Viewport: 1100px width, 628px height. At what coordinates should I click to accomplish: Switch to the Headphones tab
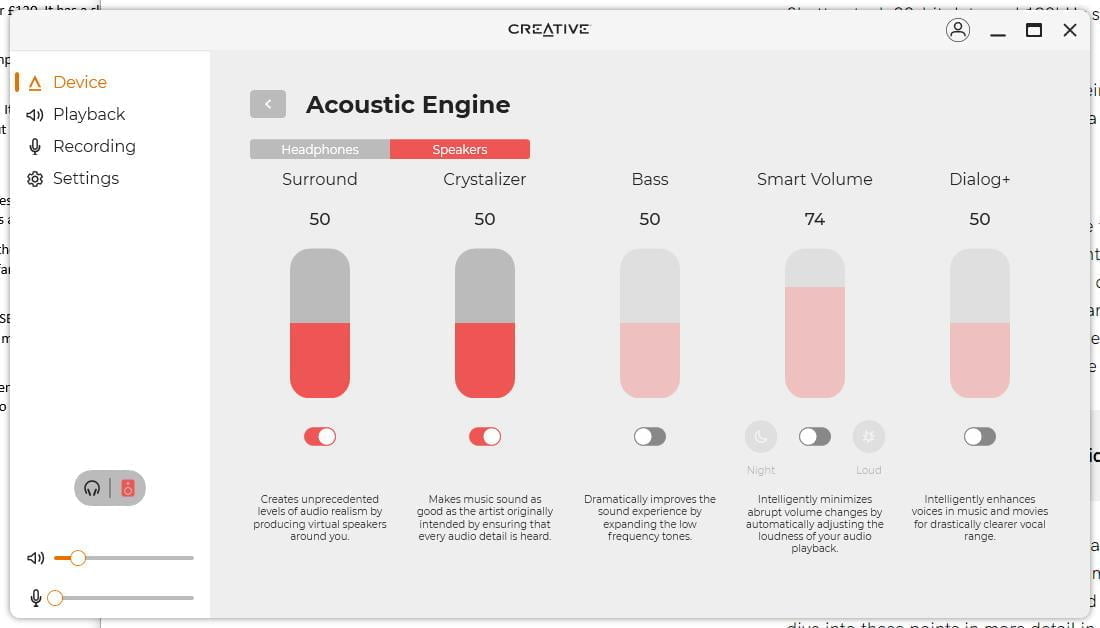320,149
